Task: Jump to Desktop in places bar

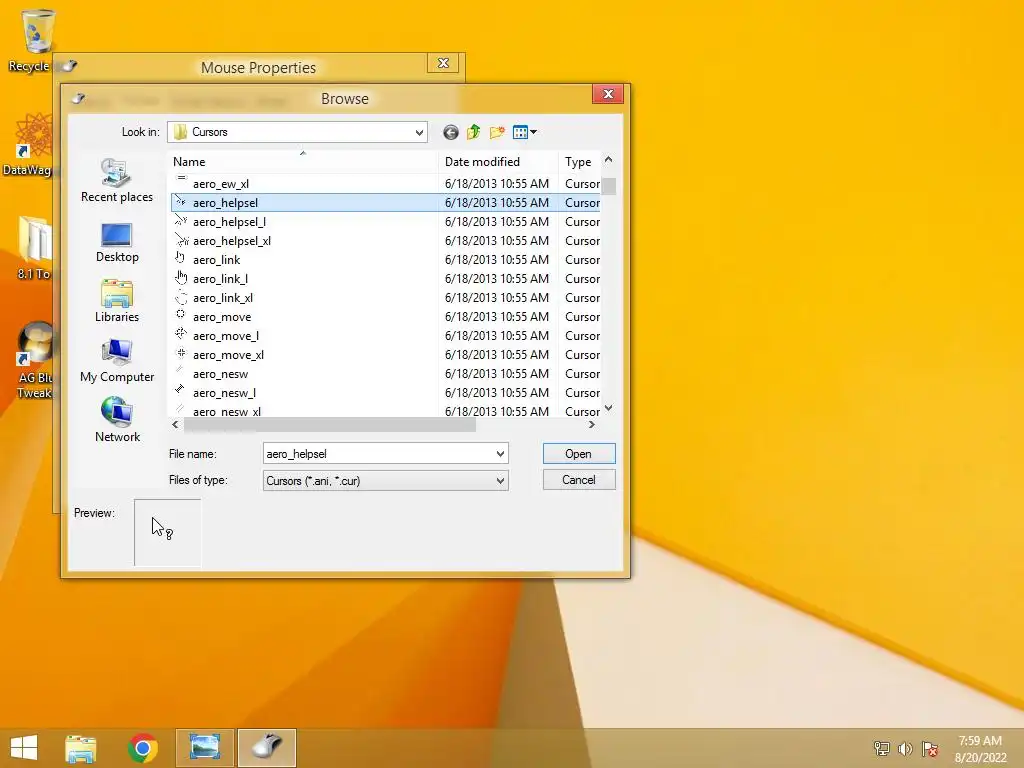Action: click(117, 242)
